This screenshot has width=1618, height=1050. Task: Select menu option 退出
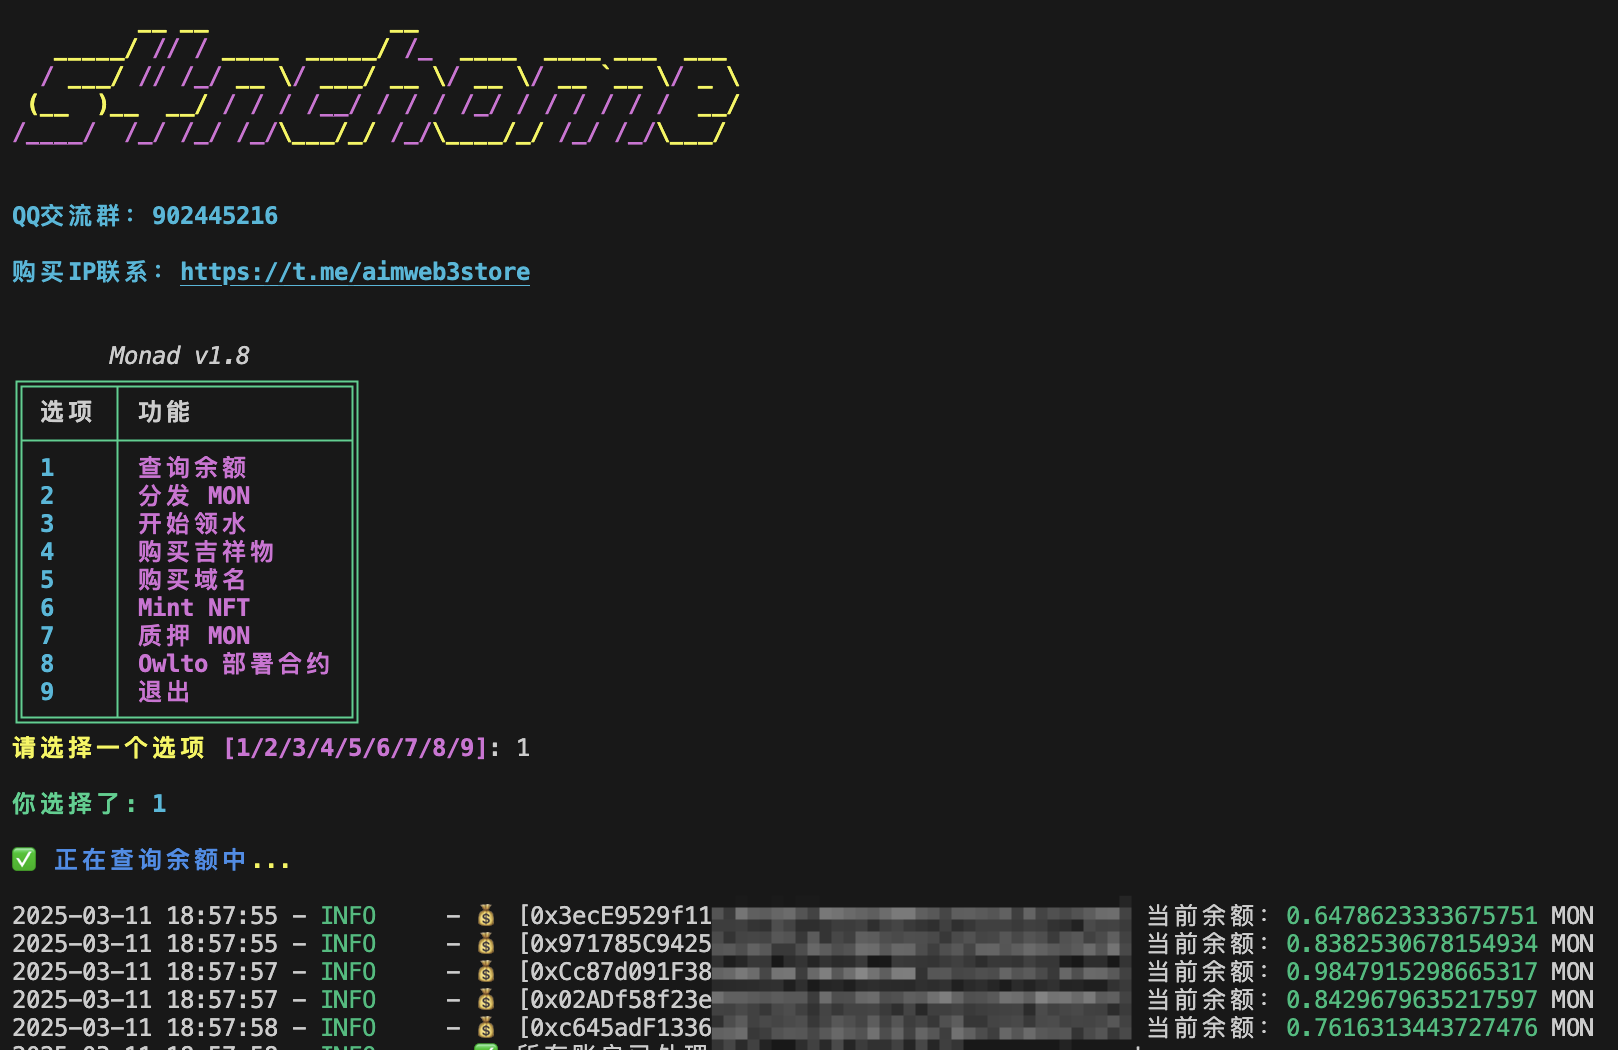tap(164, 692)
